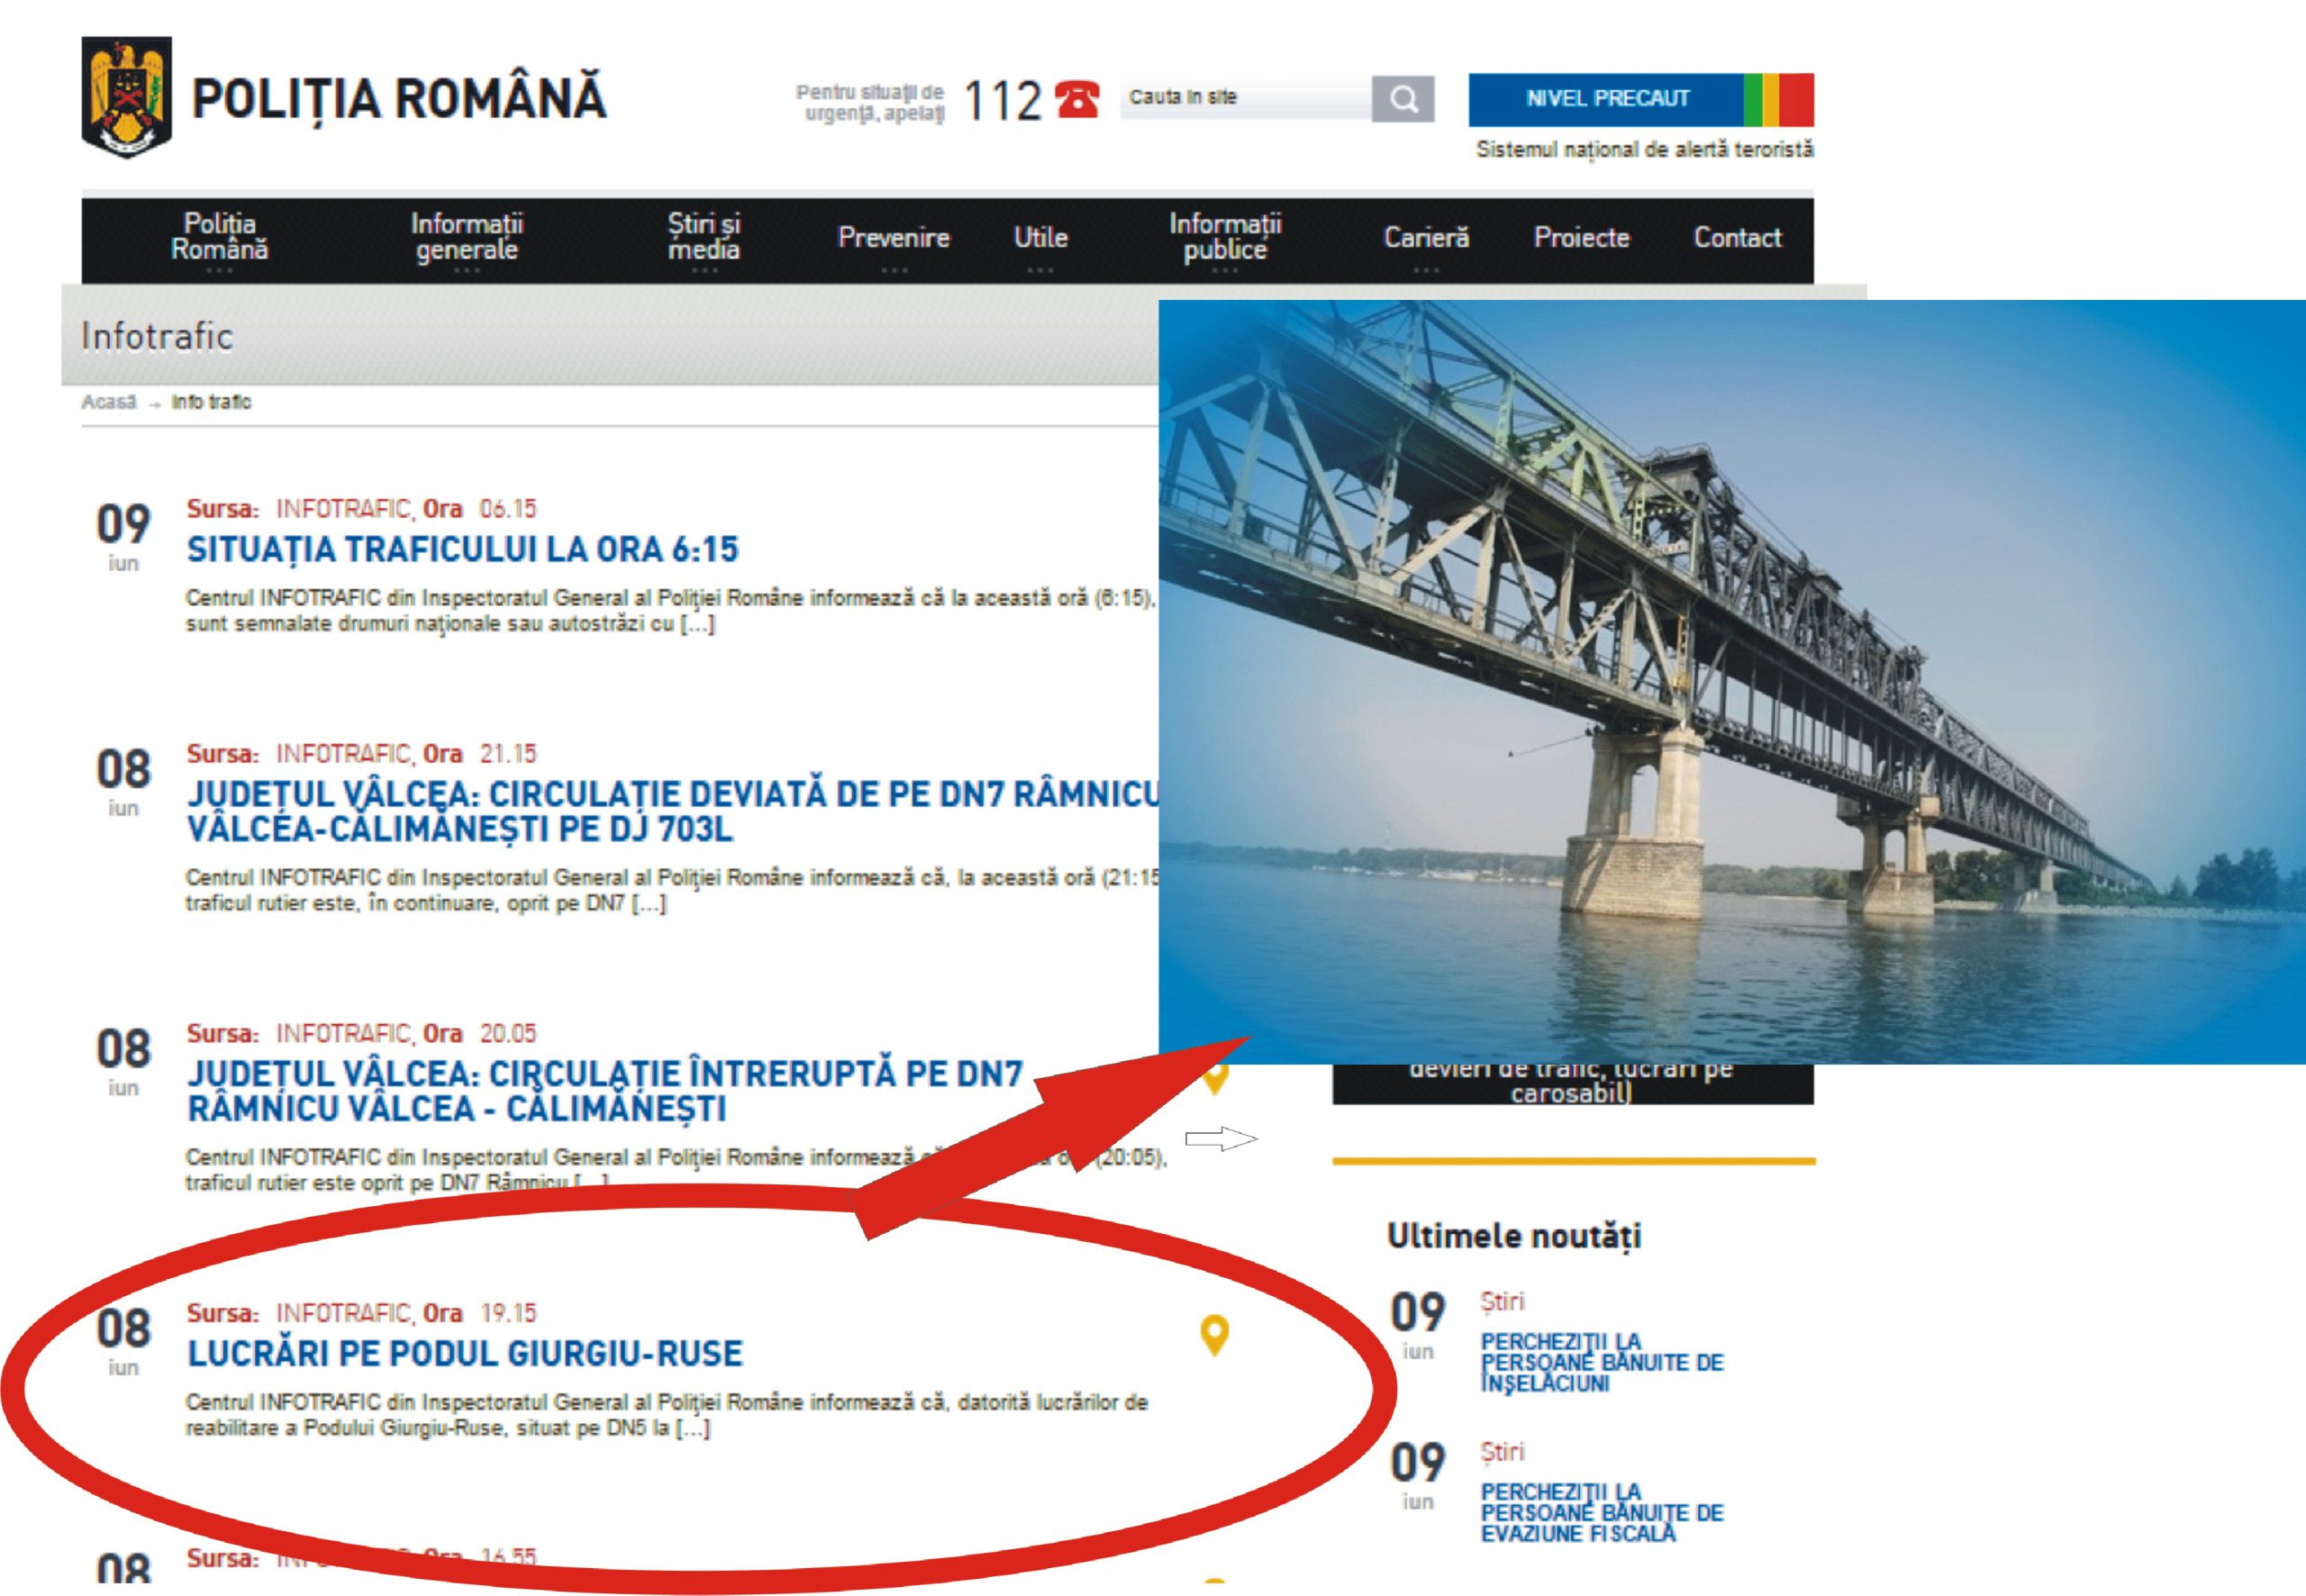Open the Carieră menu item
This screenshot has width=2306, height=1596.
(1426, 238)
